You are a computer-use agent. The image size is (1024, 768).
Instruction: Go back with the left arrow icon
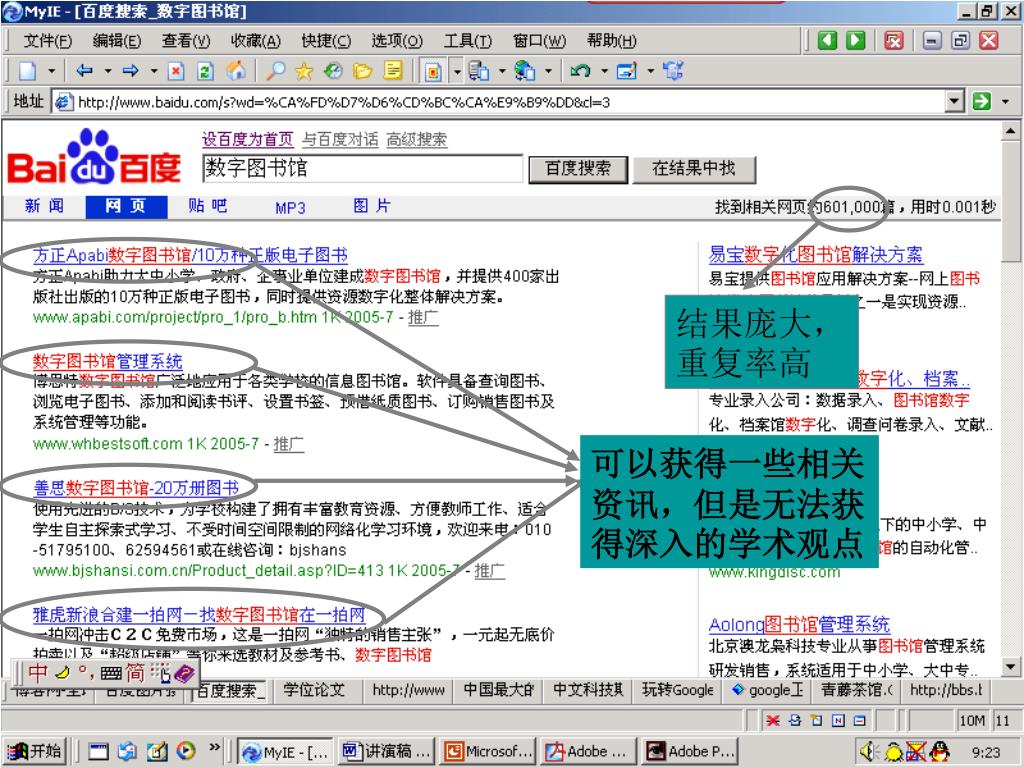click(84, 71)
